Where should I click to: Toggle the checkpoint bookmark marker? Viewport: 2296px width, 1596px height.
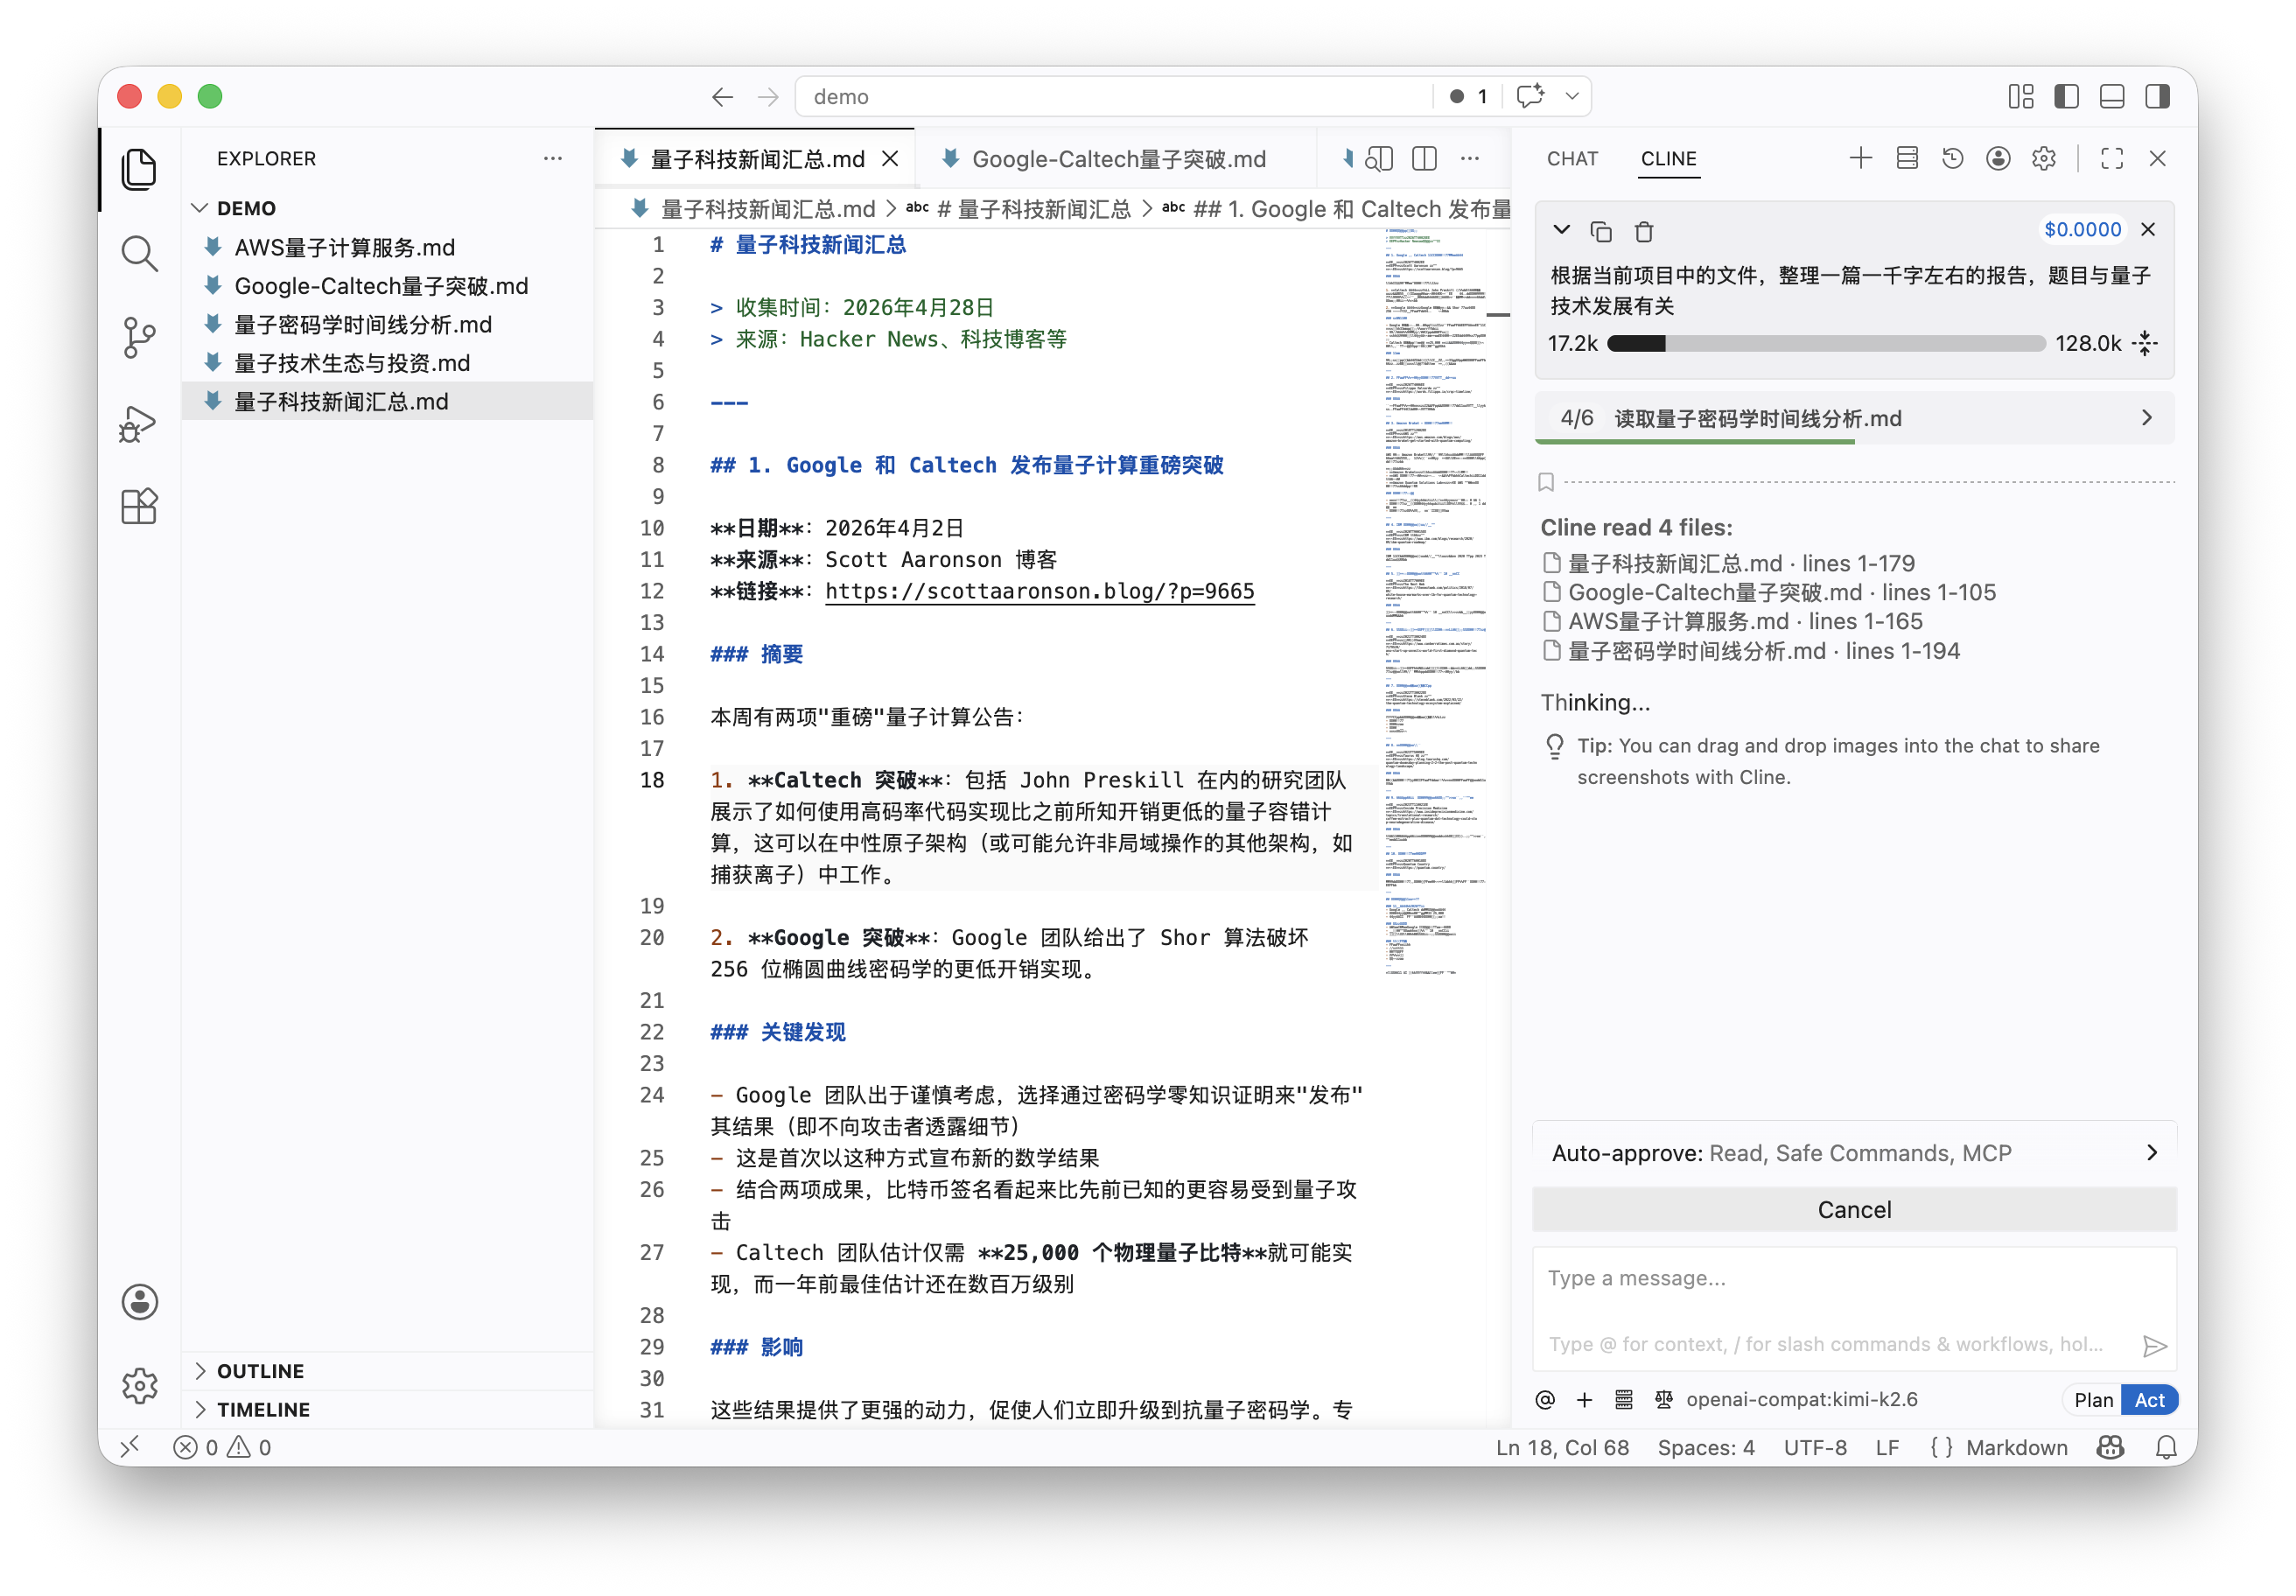1546,482
